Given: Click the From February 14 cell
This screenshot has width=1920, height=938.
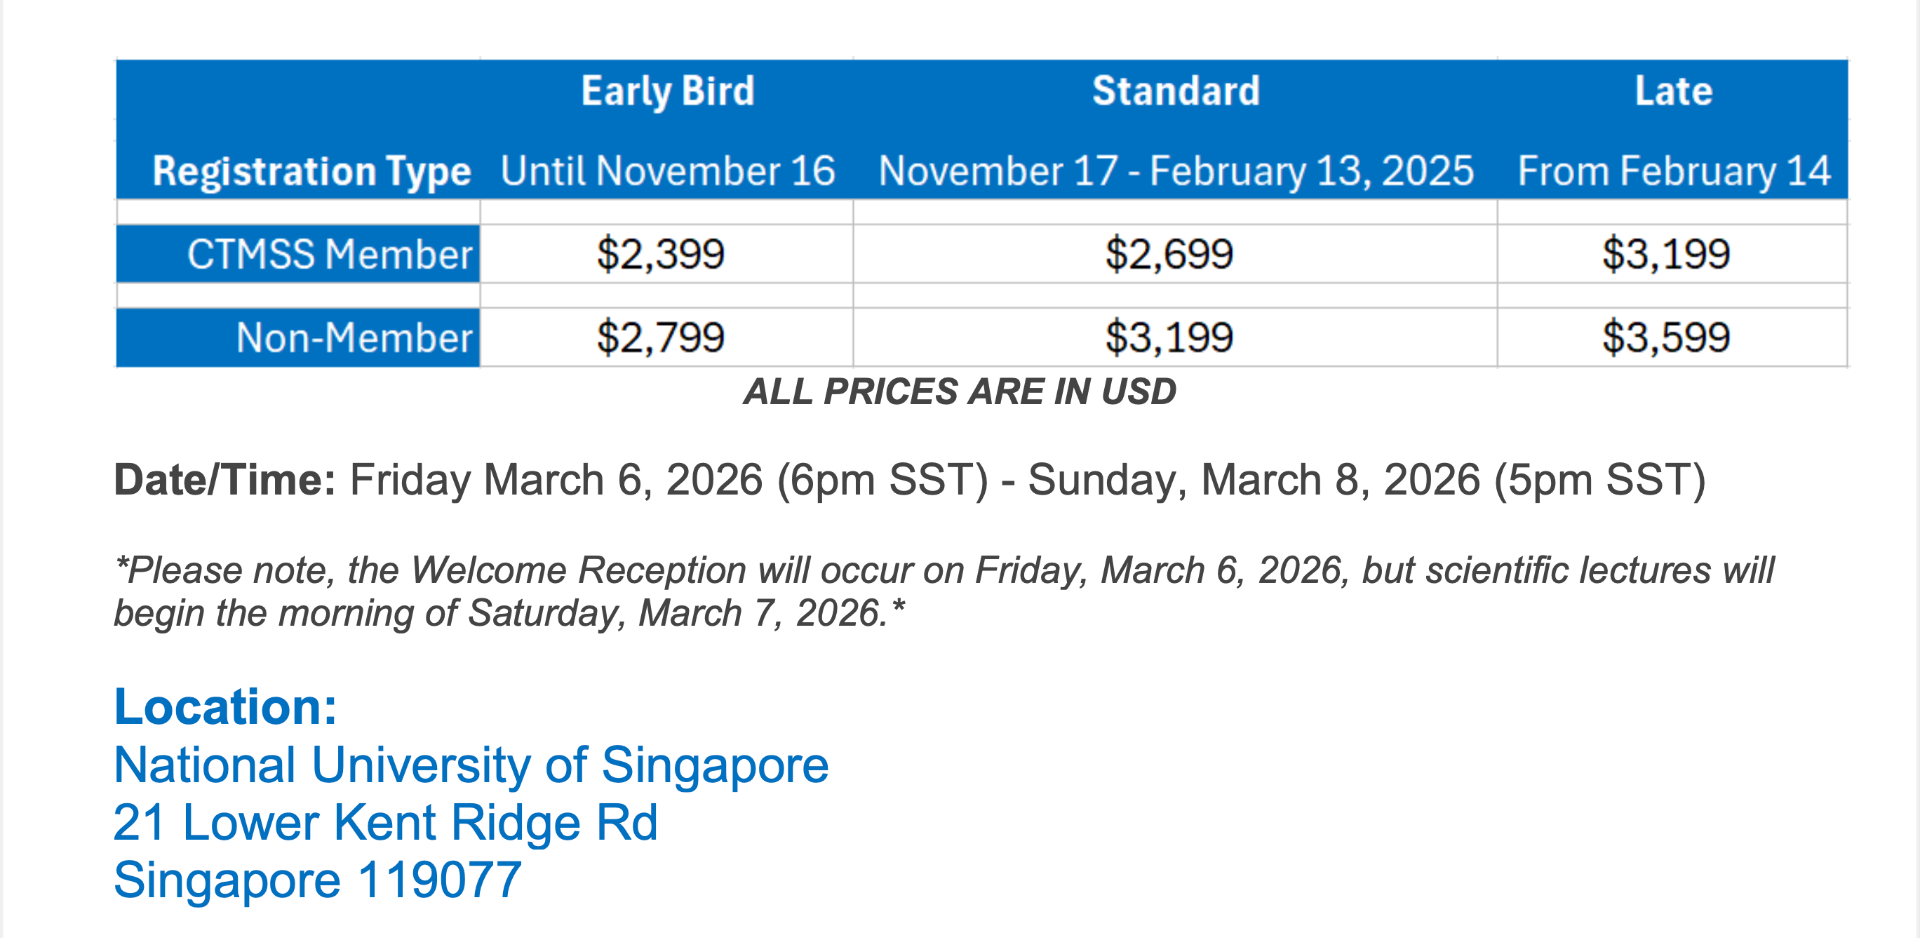Looking at the screenshot, I should pyautogui.click(x=1673, y=171).
